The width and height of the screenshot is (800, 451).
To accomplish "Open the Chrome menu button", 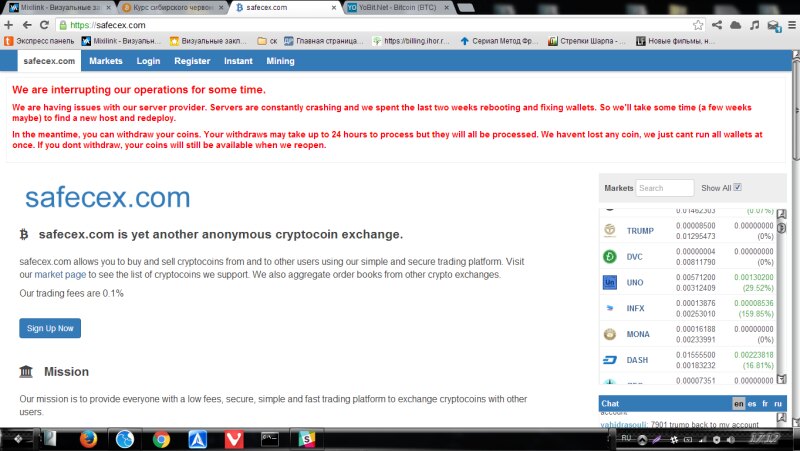I will click(790, 24).
